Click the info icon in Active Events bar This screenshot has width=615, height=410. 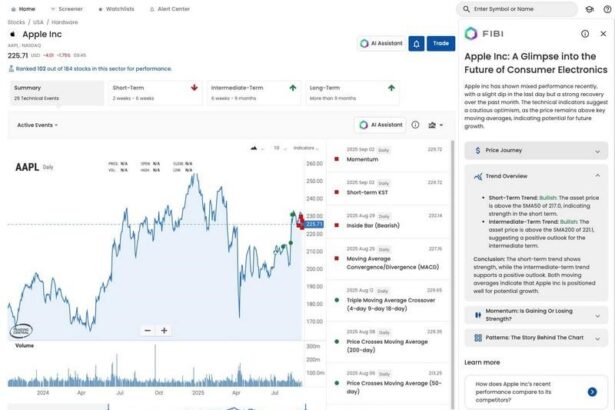(415, 125)
